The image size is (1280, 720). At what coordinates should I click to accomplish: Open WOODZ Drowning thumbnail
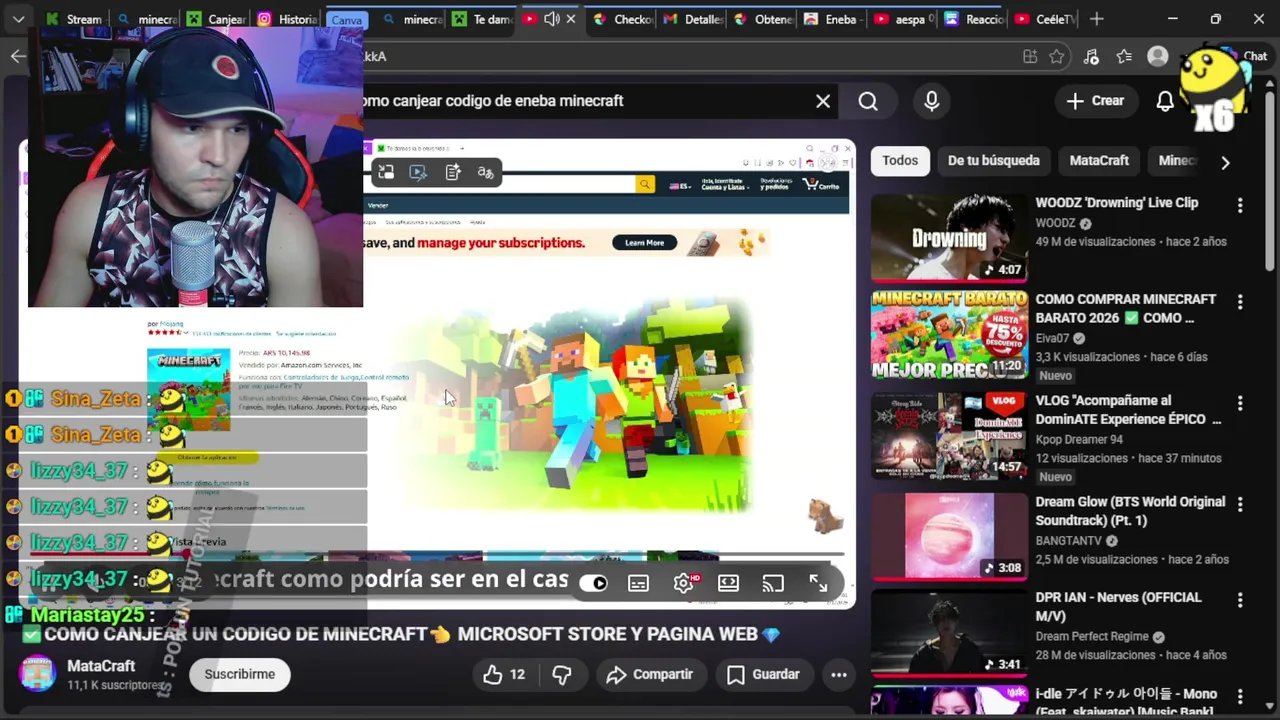click(x=949, y=237)
